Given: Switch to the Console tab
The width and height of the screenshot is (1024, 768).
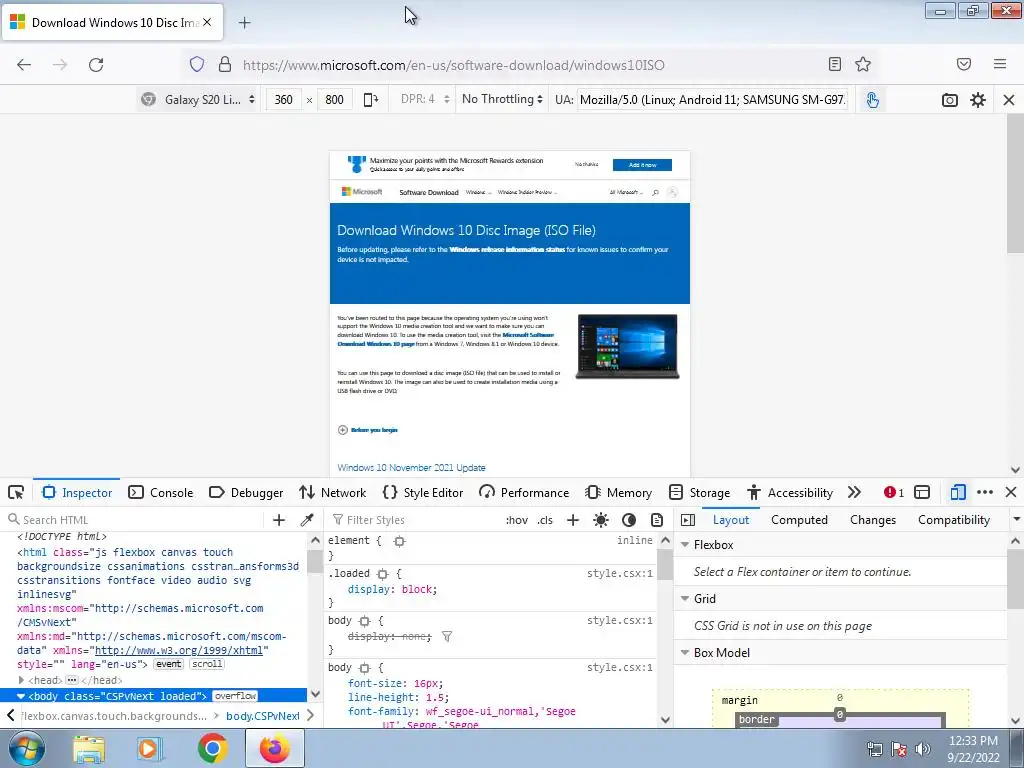Looking at the screenshot, I should pos(161,492).
